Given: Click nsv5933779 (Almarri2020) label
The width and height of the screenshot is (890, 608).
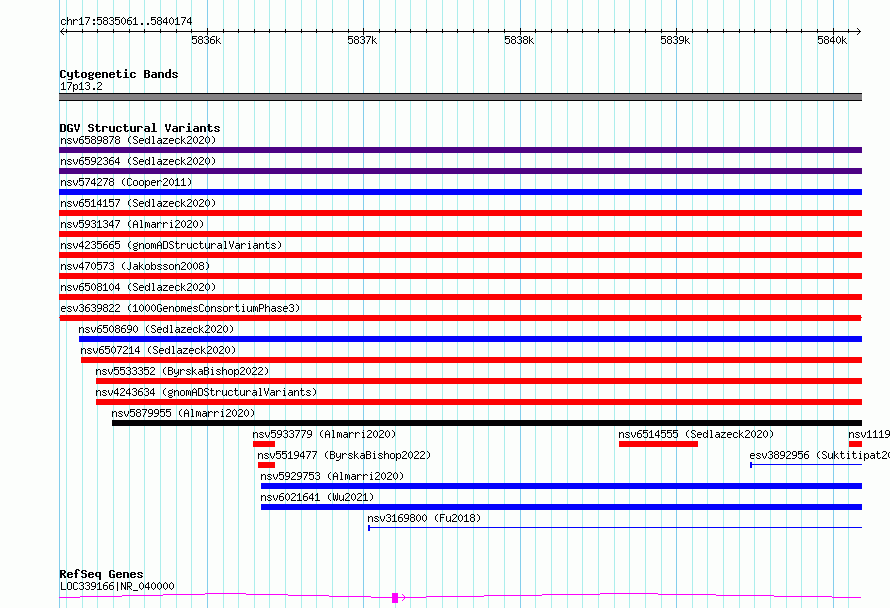Looking at the screenshot, I should coord(324,434).
